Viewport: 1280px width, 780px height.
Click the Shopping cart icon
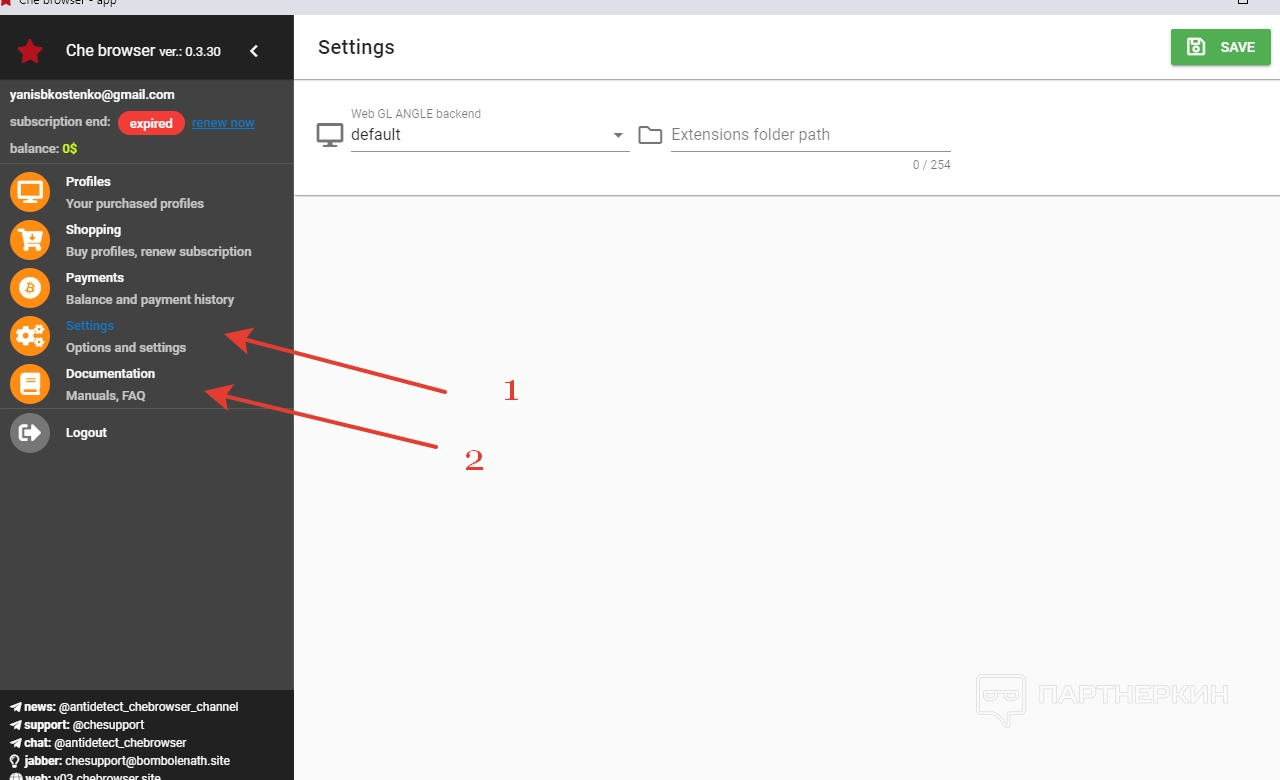(x=30, y=240)
